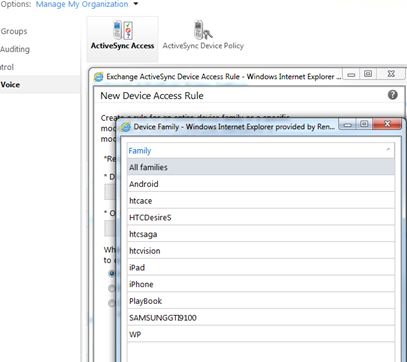The height and width of the screenshot is (362, 407).
Task: Maximize the Exchange ActiveSync Device Access Rule window
Action: (x=368, y=74)
